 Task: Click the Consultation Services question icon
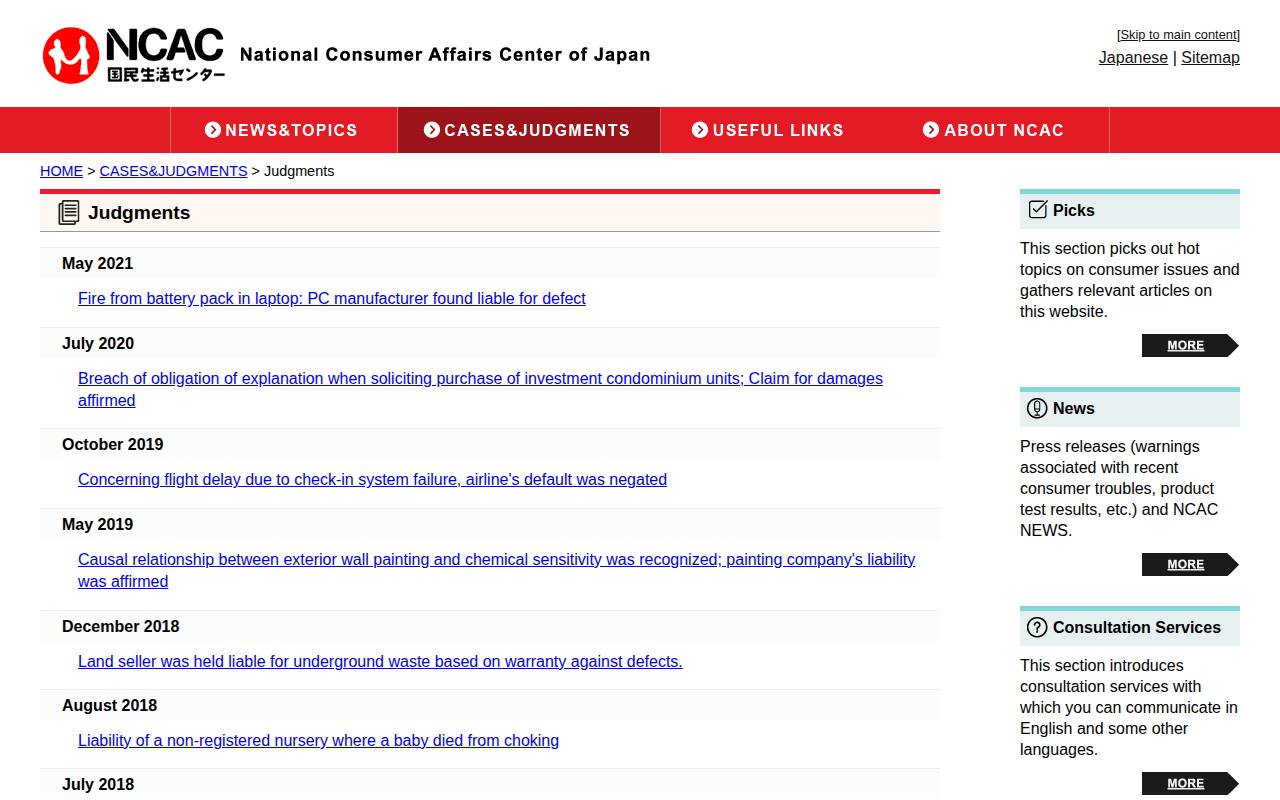tap(1037, 627)
